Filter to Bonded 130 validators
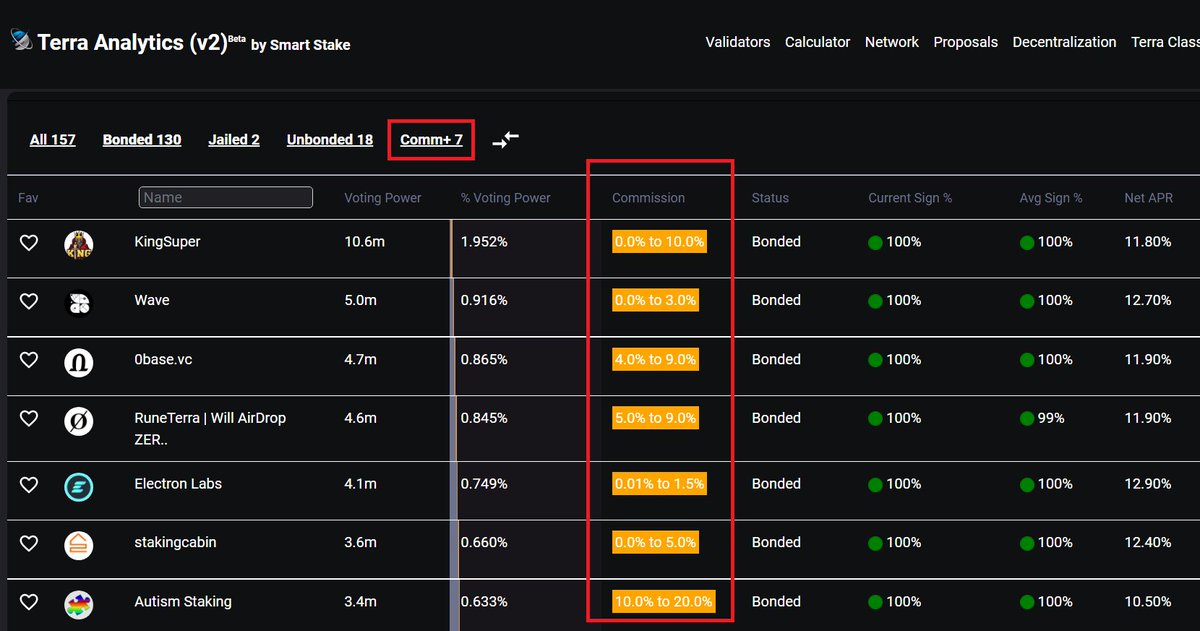The width and height of the screenshot is (1200, 631). pyautogui.click(x=142, y=140)
